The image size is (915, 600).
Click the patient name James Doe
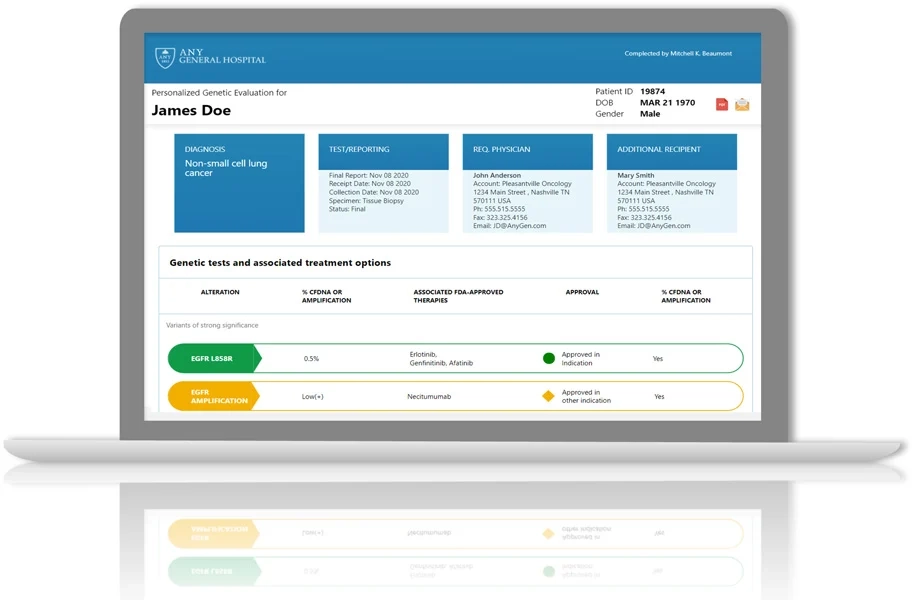tap(191, 111)
